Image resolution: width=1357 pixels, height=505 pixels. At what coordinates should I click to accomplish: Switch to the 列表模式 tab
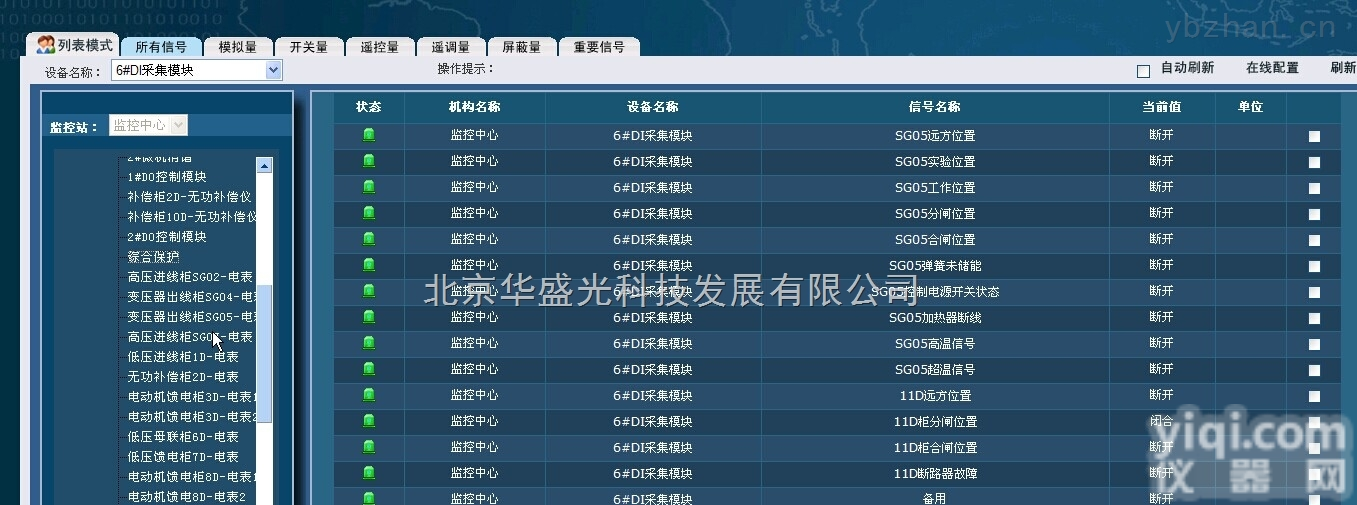[73, 45]
